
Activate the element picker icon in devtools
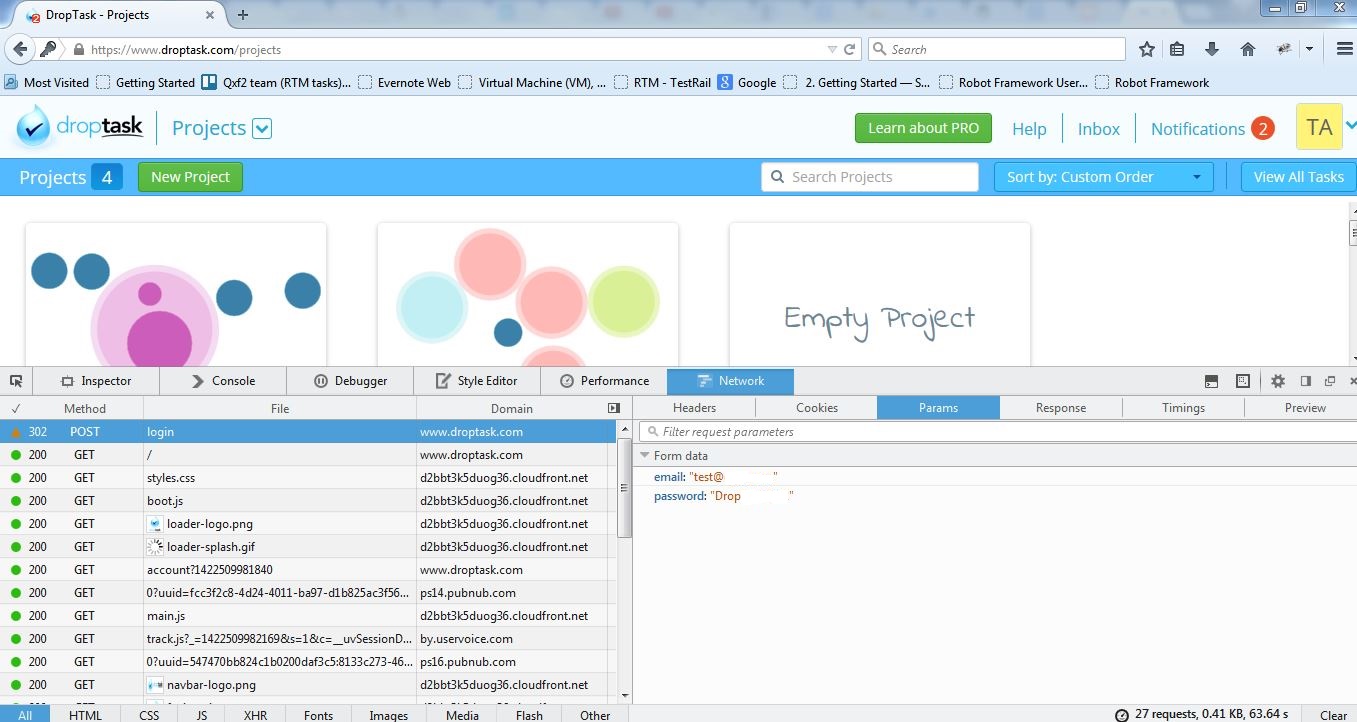pyautogui.click(x=16, y=381)
